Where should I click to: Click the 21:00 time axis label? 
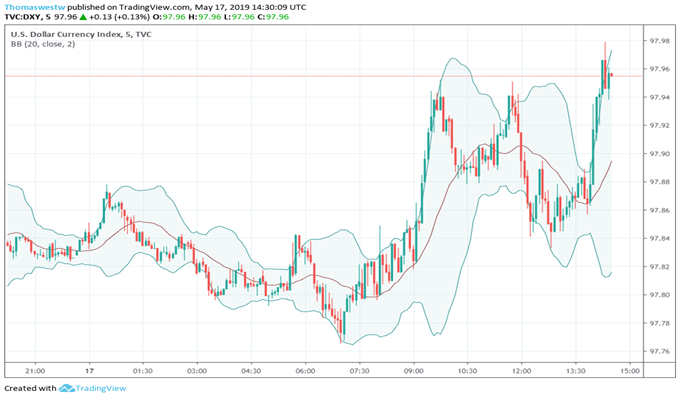[x=35, y=371]
